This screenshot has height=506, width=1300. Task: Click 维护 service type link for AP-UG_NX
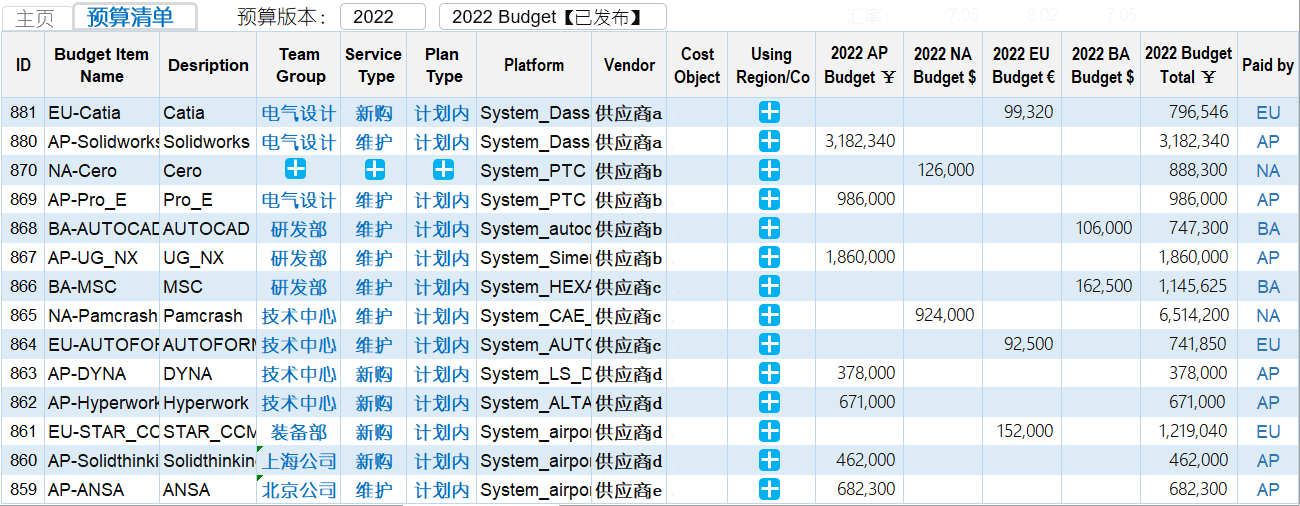tap(374, 258)
